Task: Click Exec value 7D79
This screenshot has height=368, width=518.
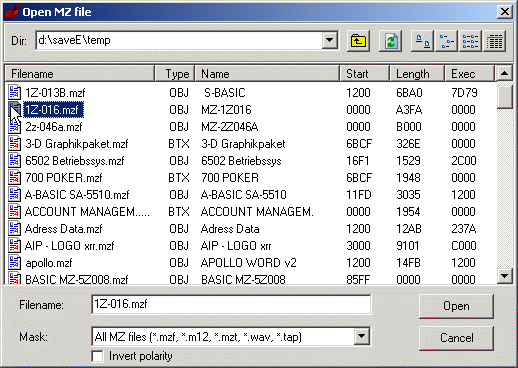Action: pyautogui.click(x=464, y=92)
